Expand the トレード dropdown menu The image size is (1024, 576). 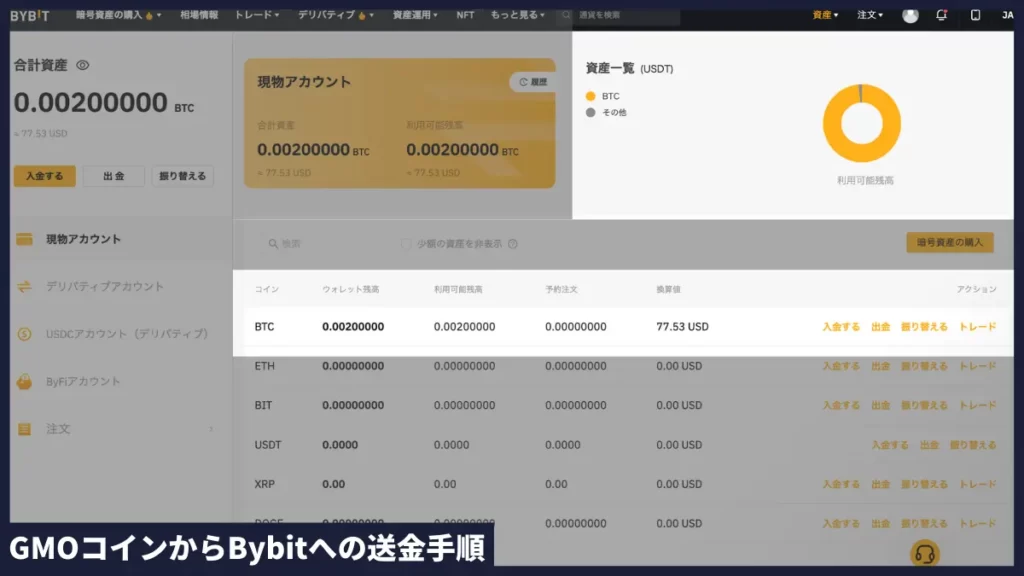click(257, 15)
